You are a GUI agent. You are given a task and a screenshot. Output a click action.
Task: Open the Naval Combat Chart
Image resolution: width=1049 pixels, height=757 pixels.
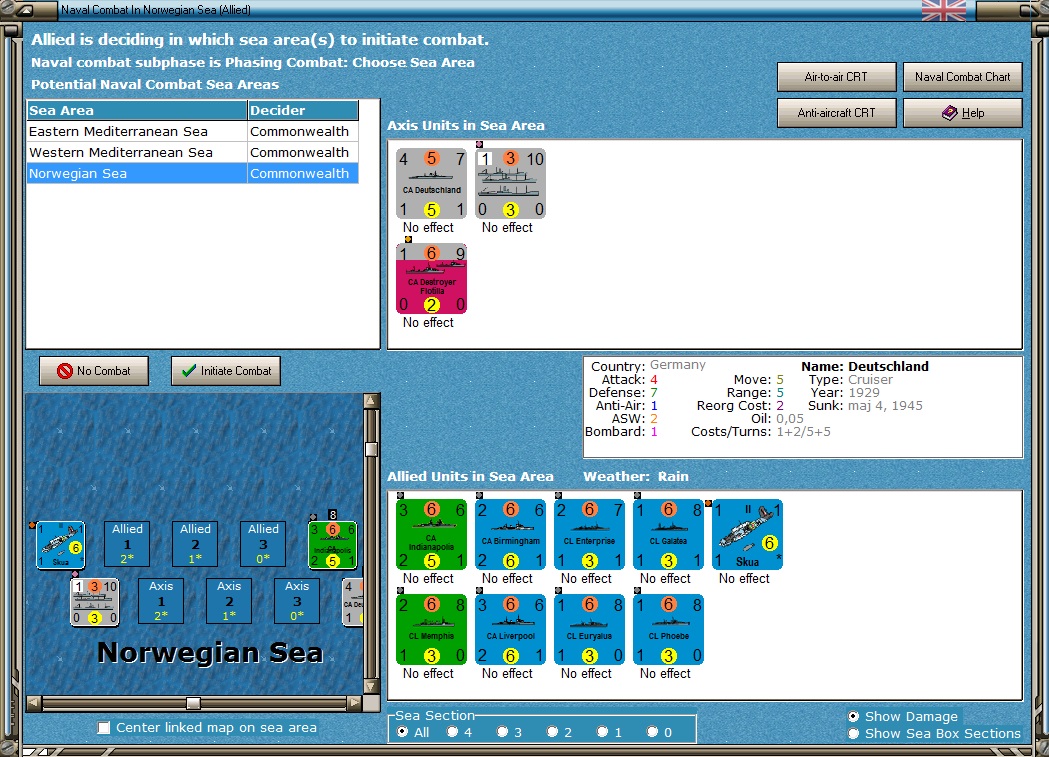click(963, 77)
